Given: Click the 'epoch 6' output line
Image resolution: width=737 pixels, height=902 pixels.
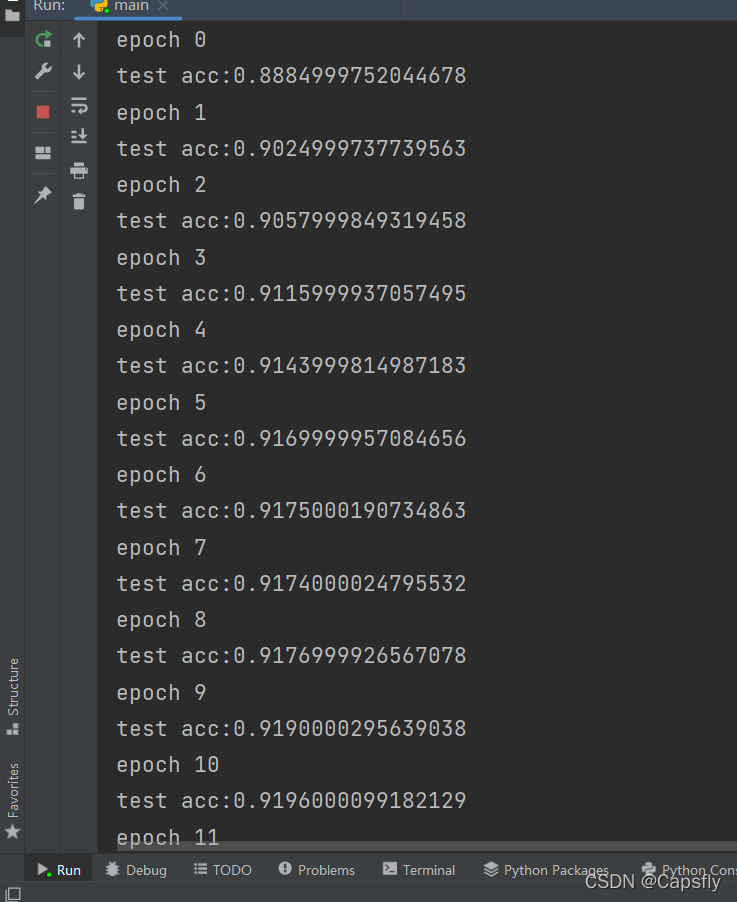Looking at the screenshot, I should pyautogui.click(x=161, y=475).
